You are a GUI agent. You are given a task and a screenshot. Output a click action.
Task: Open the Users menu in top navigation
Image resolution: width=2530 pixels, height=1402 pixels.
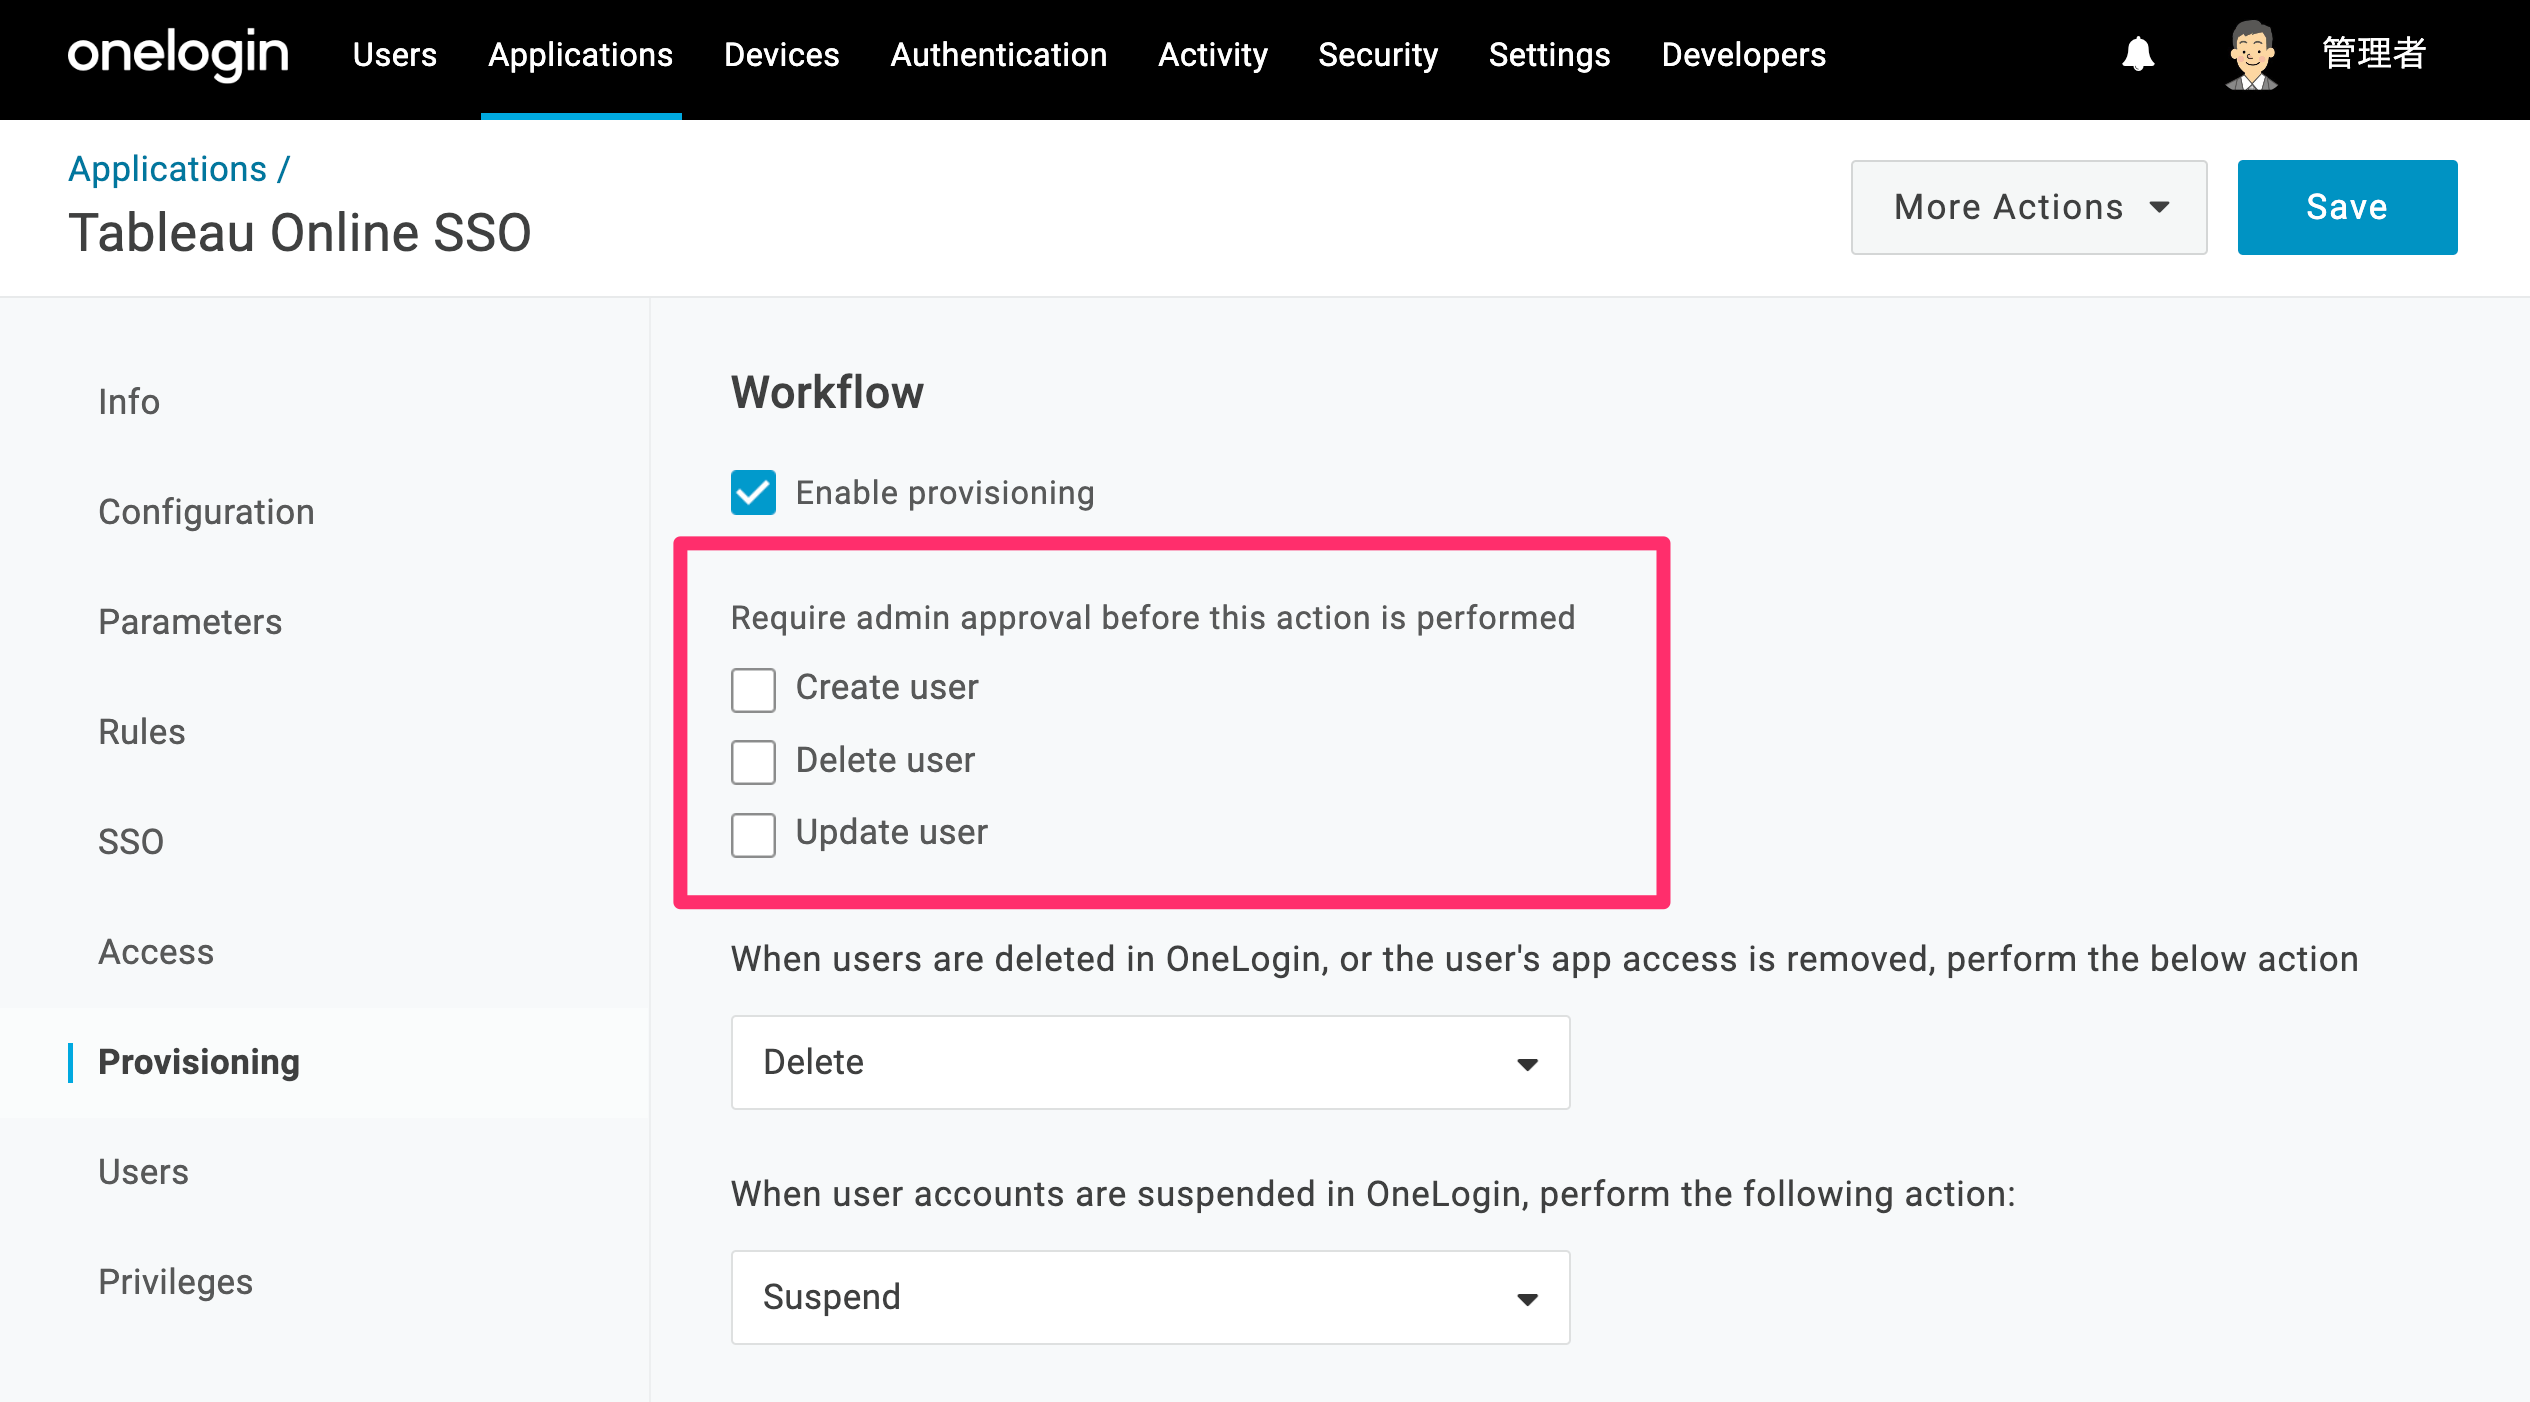pyautogui.click(x=395, y=55)
